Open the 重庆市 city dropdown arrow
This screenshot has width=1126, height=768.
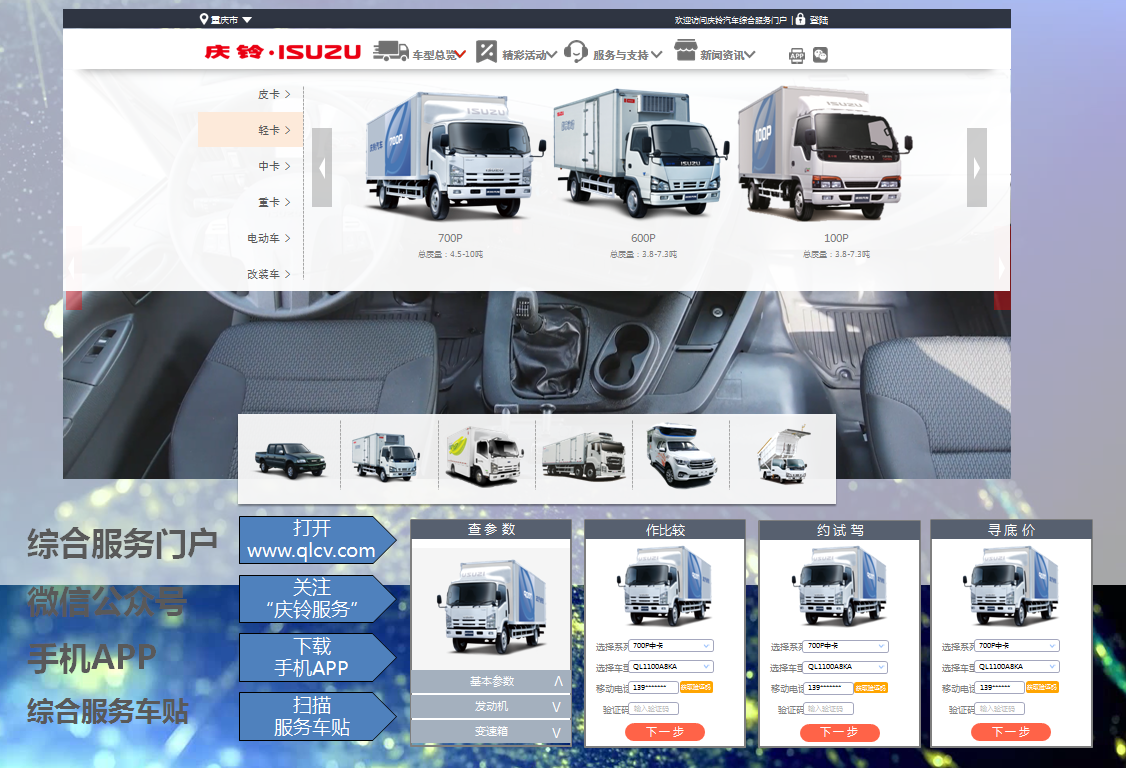(x=247, y=20)
